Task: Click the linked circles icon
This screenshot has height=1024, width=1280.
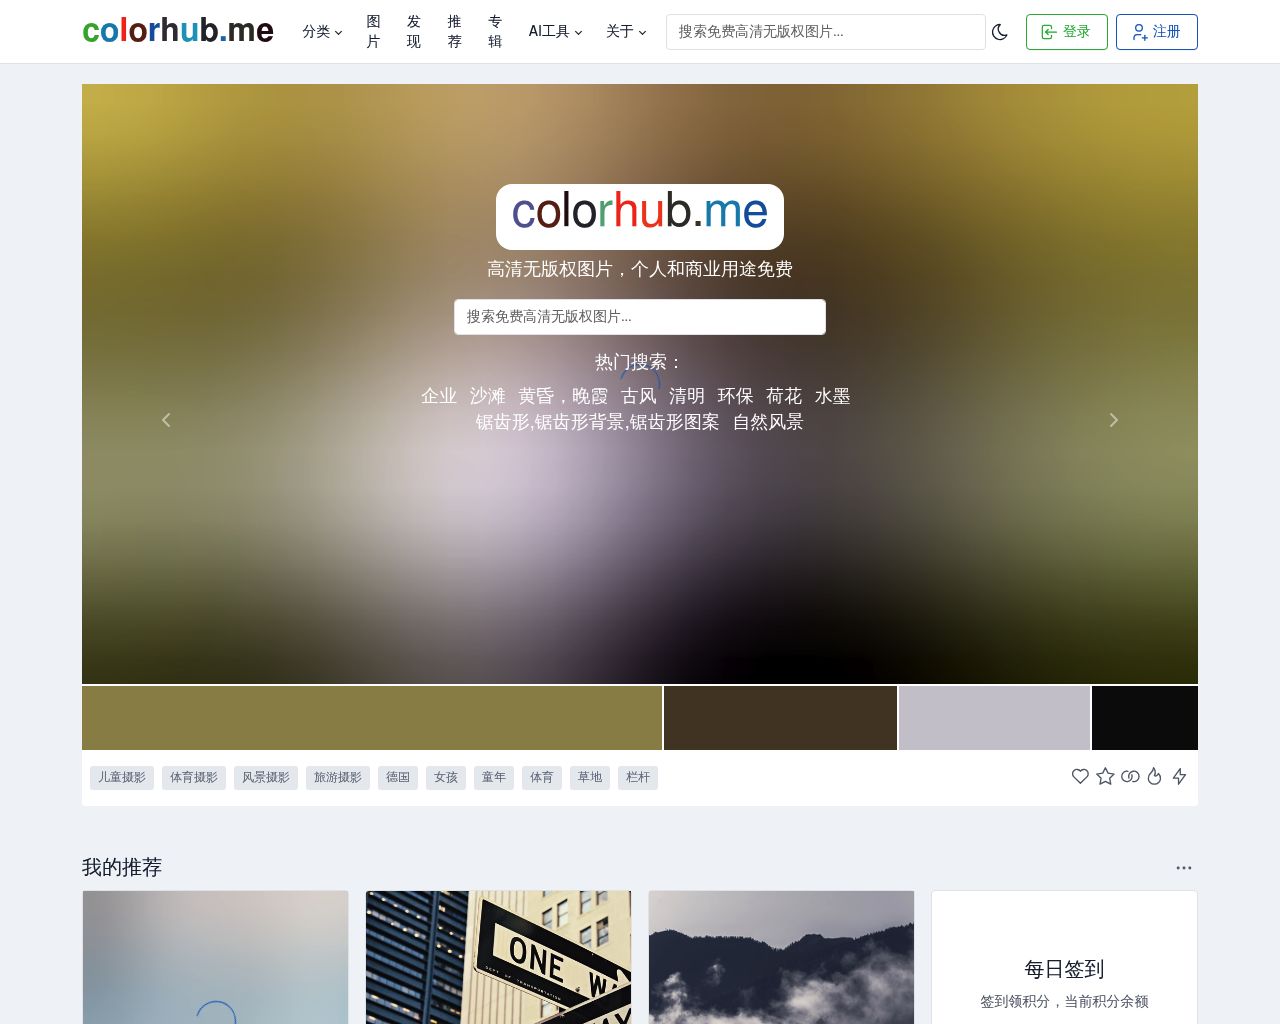Action: tap(1130, 776)
